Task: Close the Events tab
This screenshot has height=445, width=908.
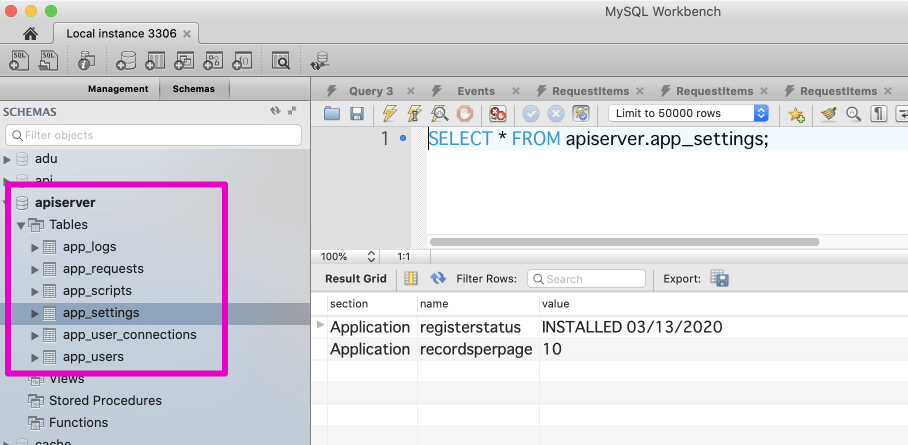Action: (x=515, y=91)
